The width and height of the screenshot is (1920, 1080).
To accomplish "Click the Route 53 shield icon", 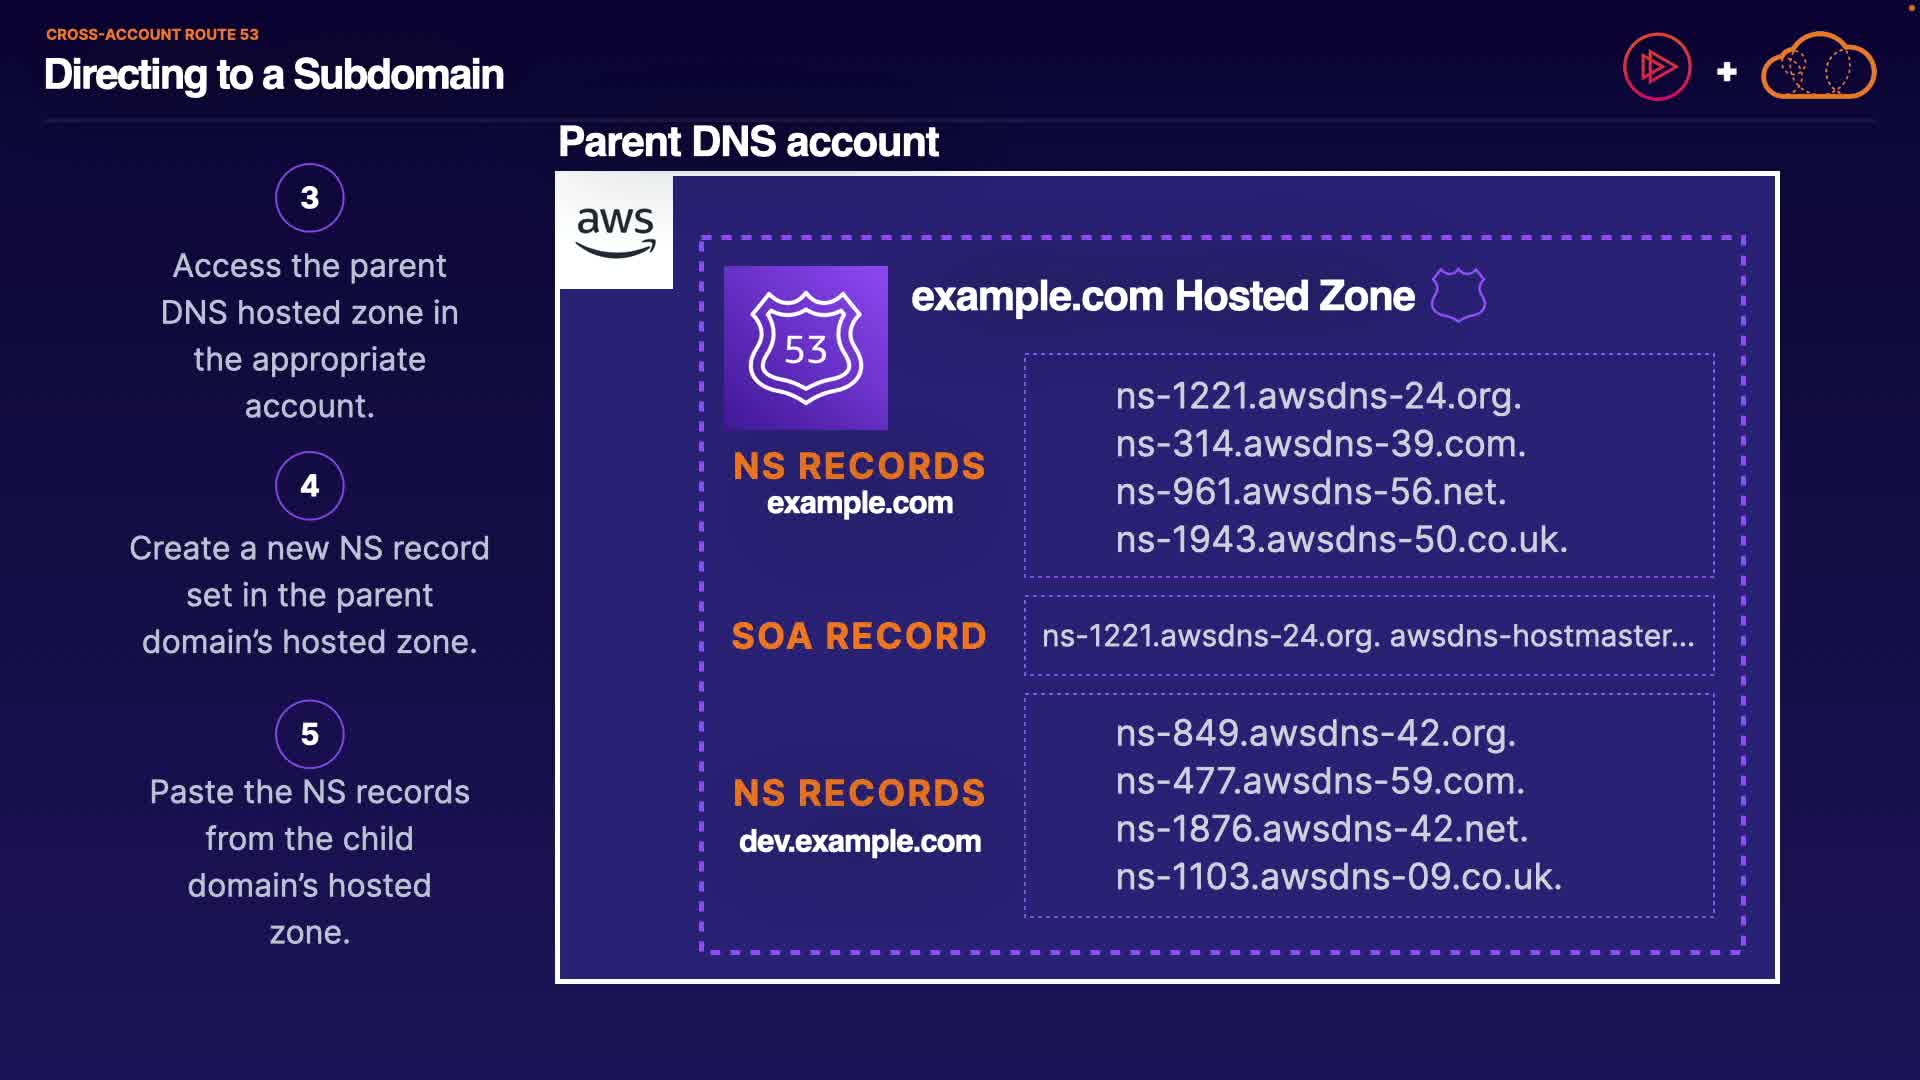I will coord(805,347).
